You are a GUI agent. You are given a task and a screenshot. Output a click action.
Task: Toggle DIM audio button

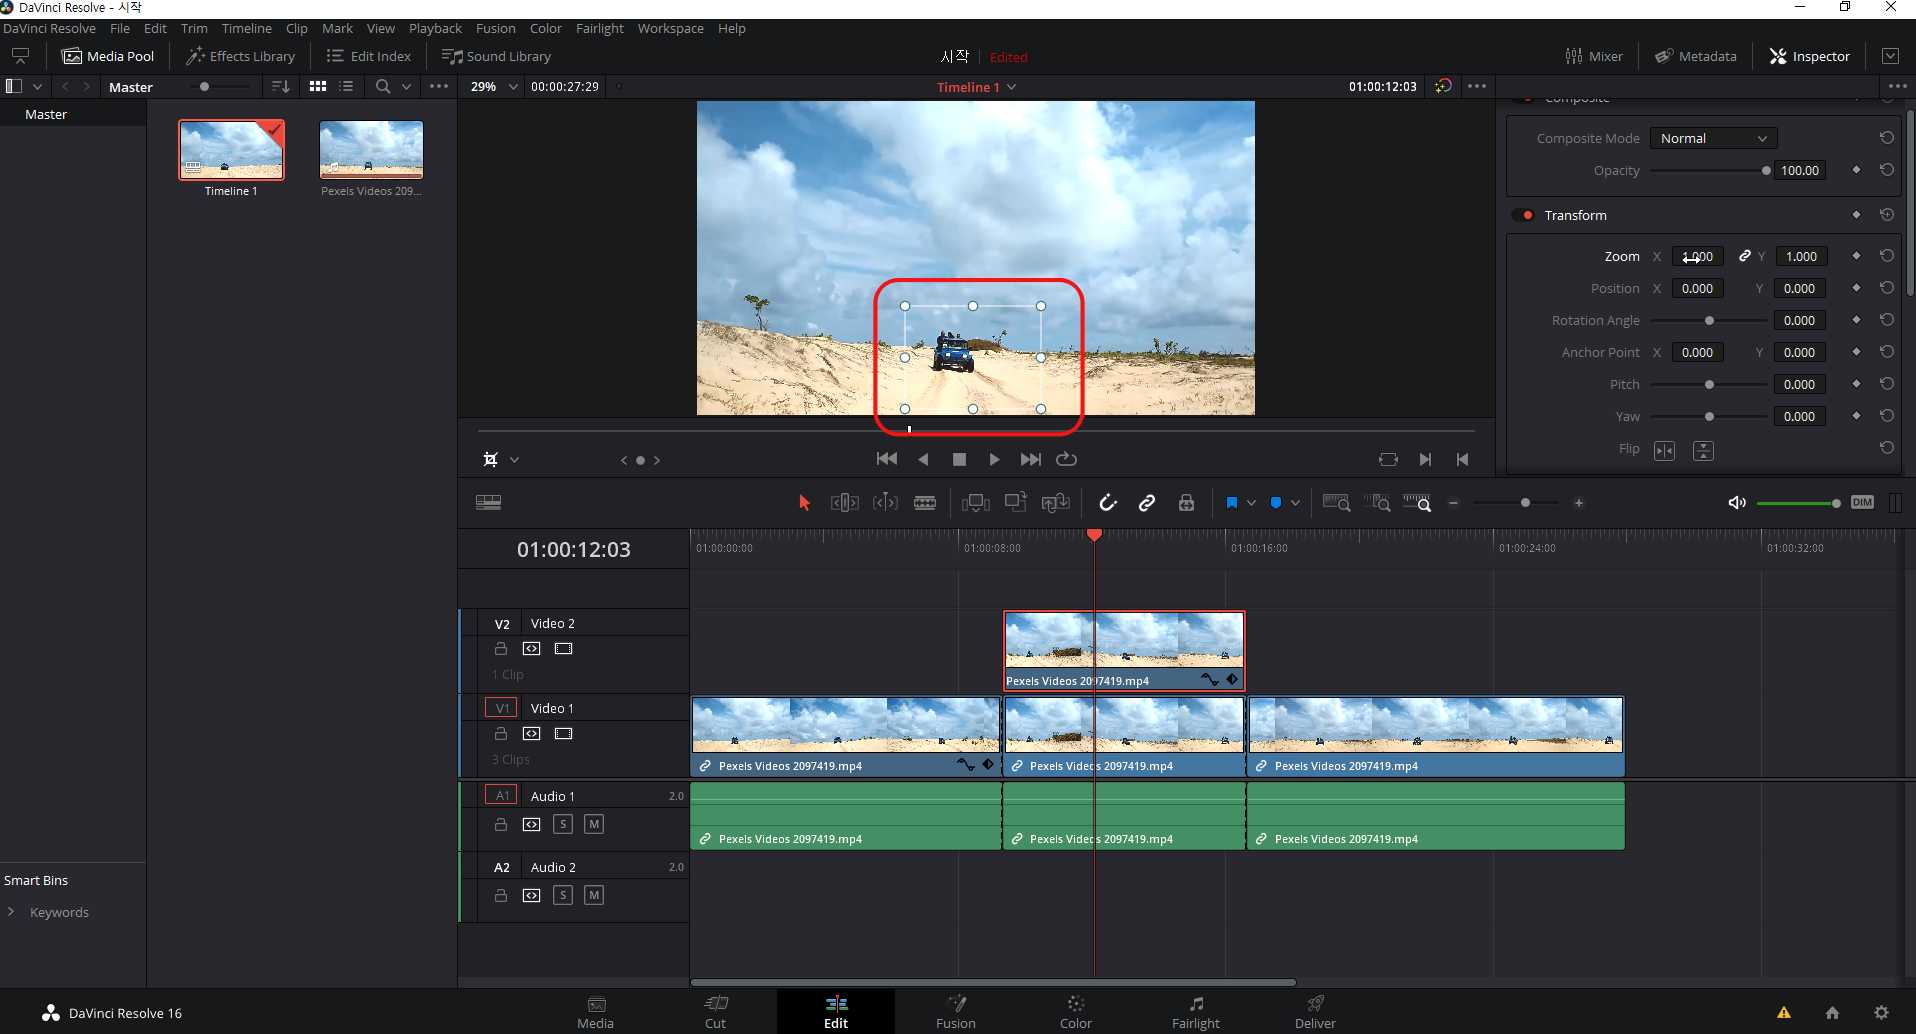point(1862,503)
